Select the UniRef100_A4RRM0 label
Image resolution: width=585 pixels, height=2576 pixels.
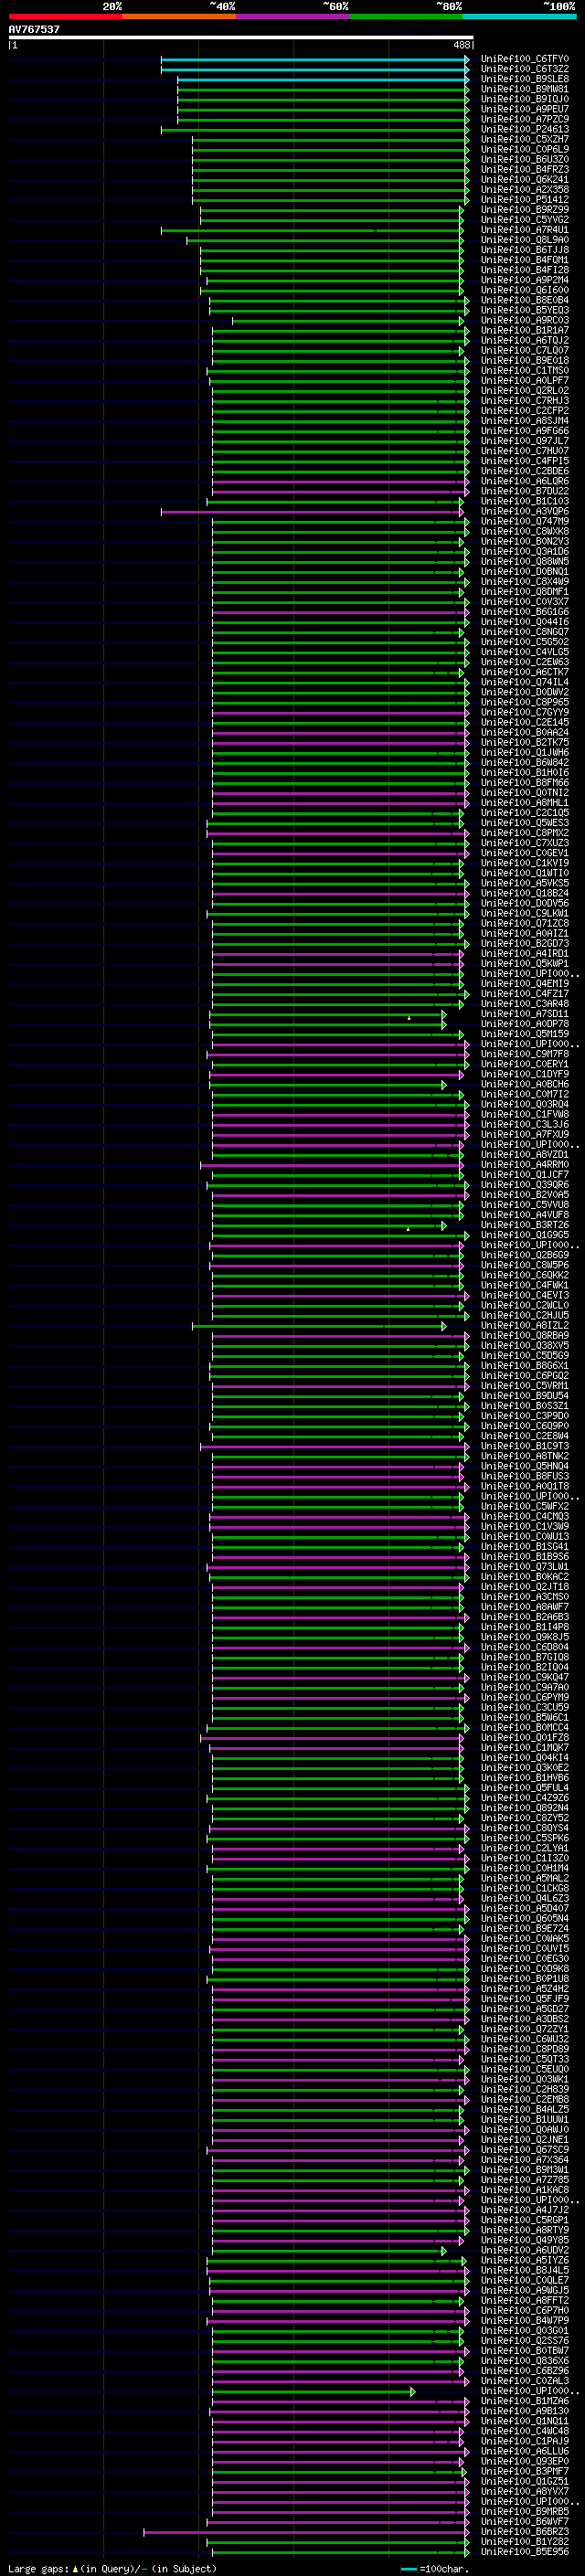(524, 1165)
